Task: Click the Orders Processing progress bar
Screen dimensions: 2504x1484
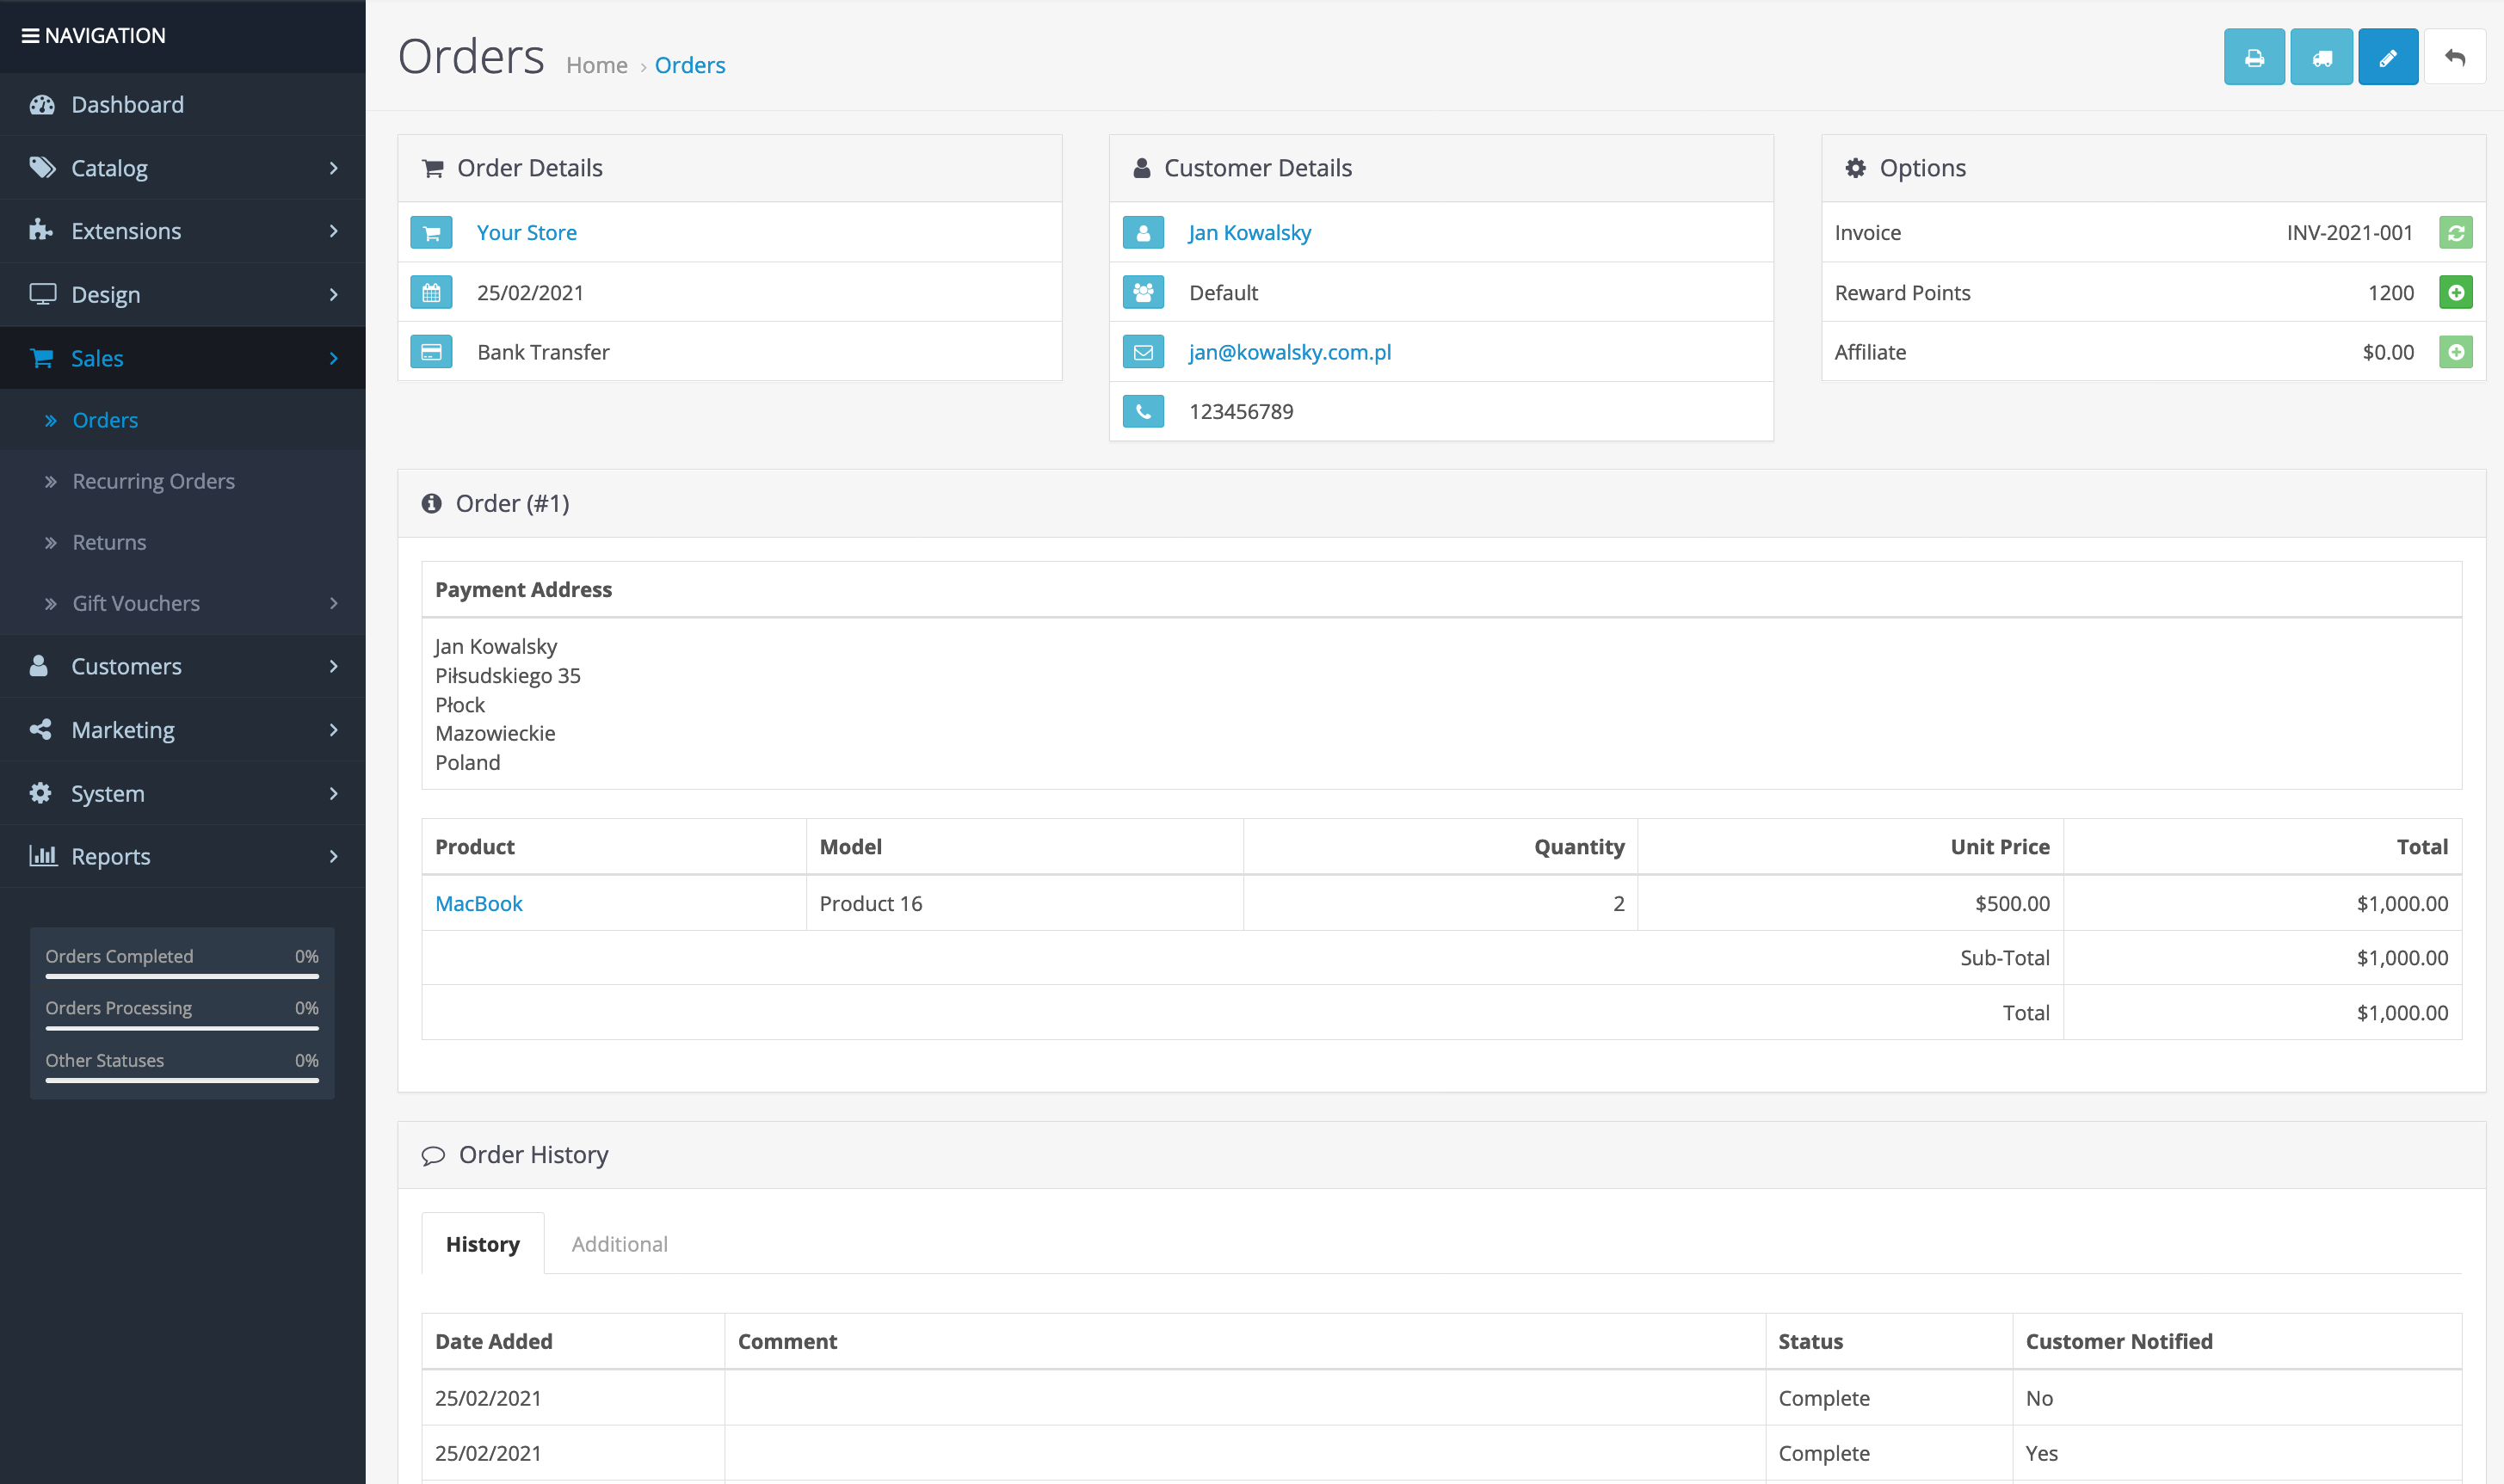Action: click(x=182, y=1028)
